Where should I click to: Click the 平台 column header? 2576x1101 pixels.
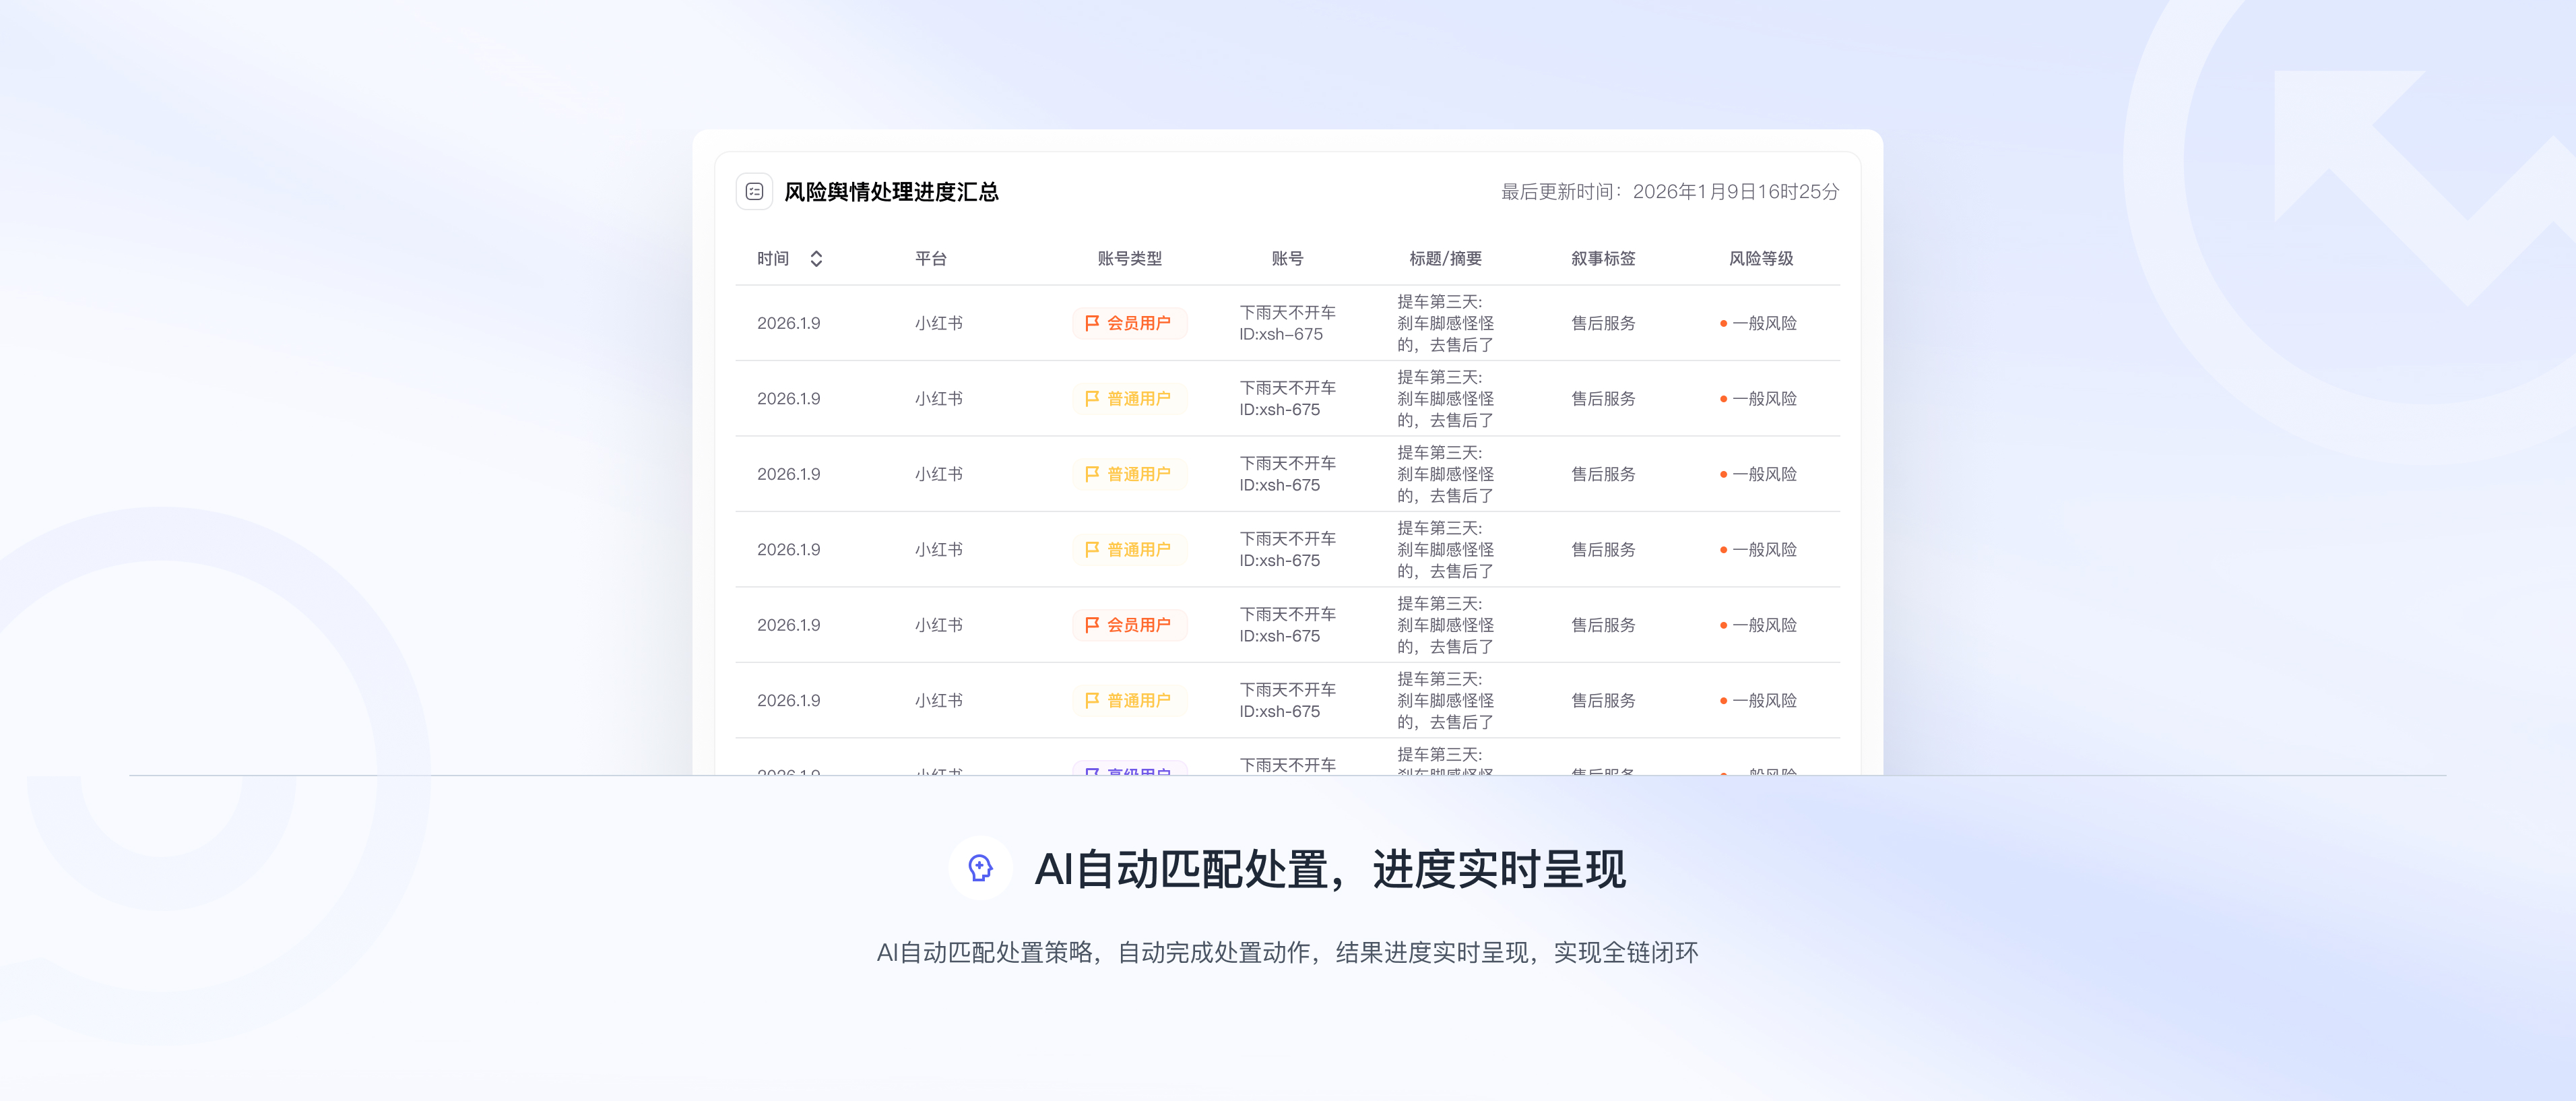(930, 258)
